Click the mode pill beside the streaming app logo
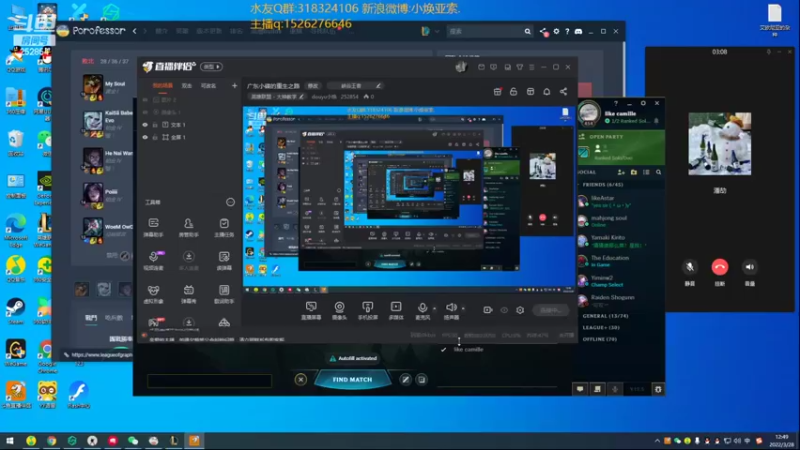Image resolution: width=800 pixels, height=450 pixels. (x=211, y=67)
